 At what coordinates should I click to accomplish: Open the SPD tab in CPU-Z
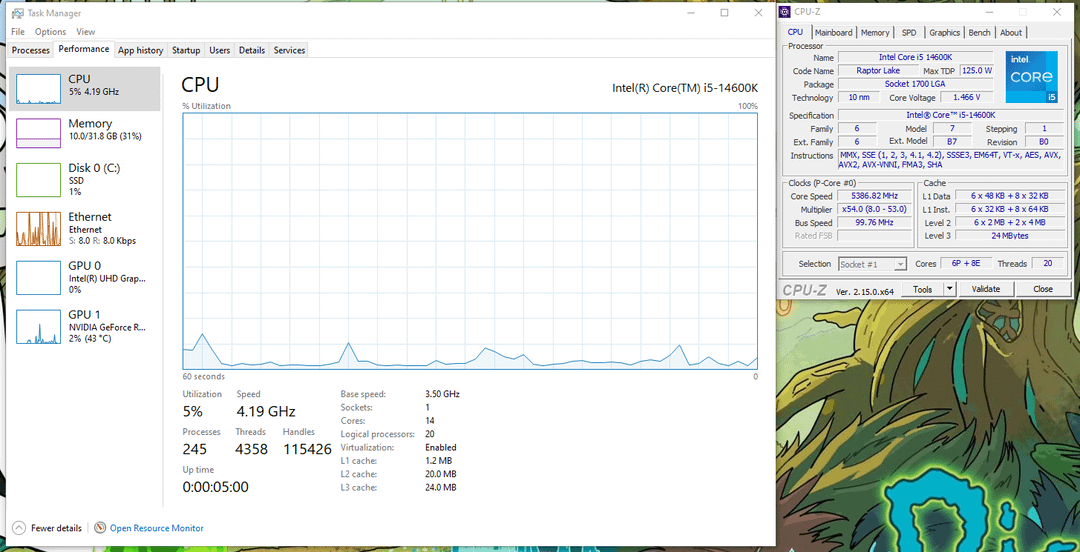coord(908,32)
